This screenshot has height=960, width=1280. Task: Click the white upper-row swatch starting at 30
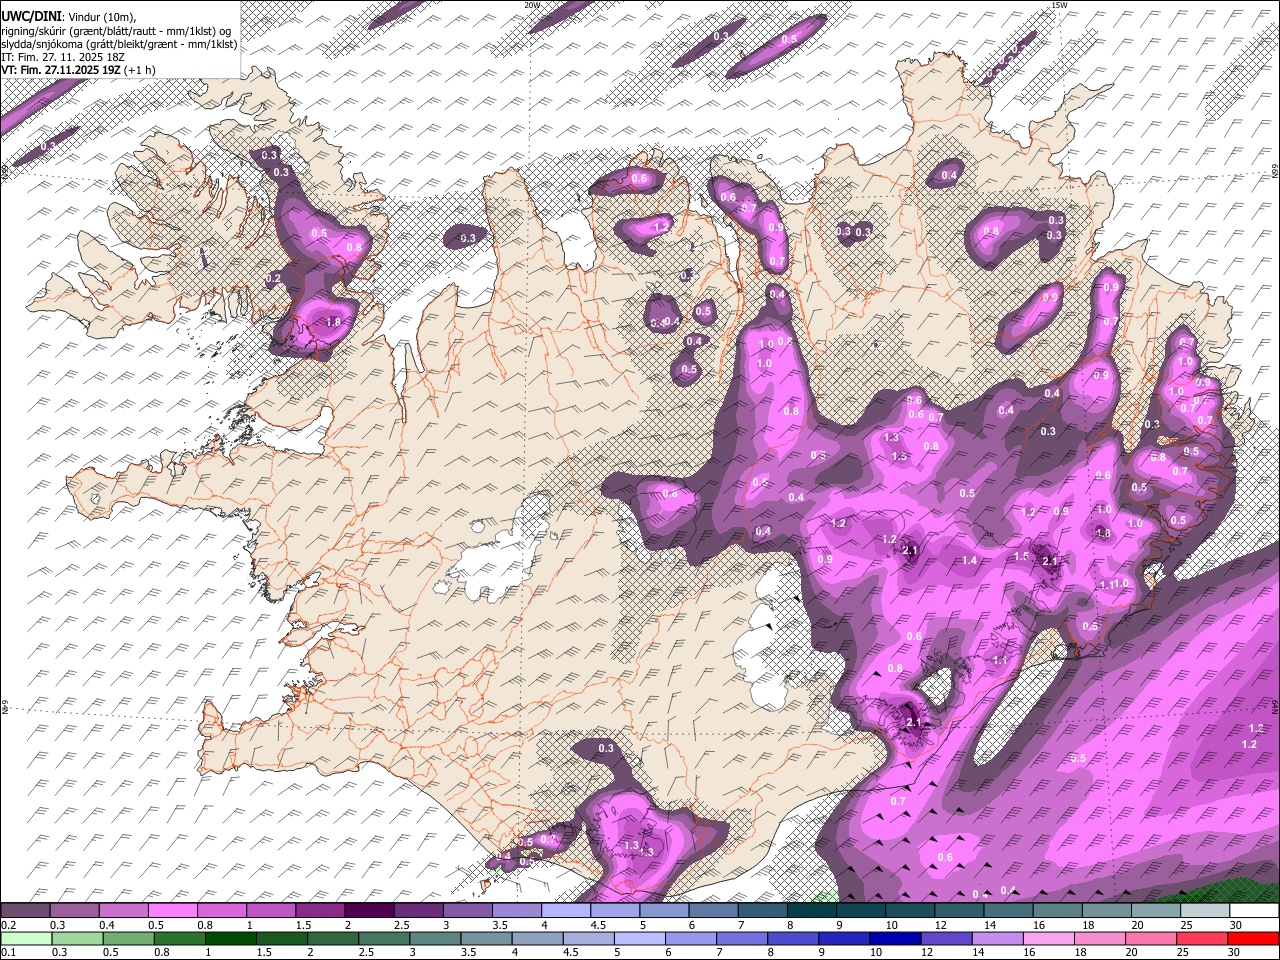point(1253,911)
